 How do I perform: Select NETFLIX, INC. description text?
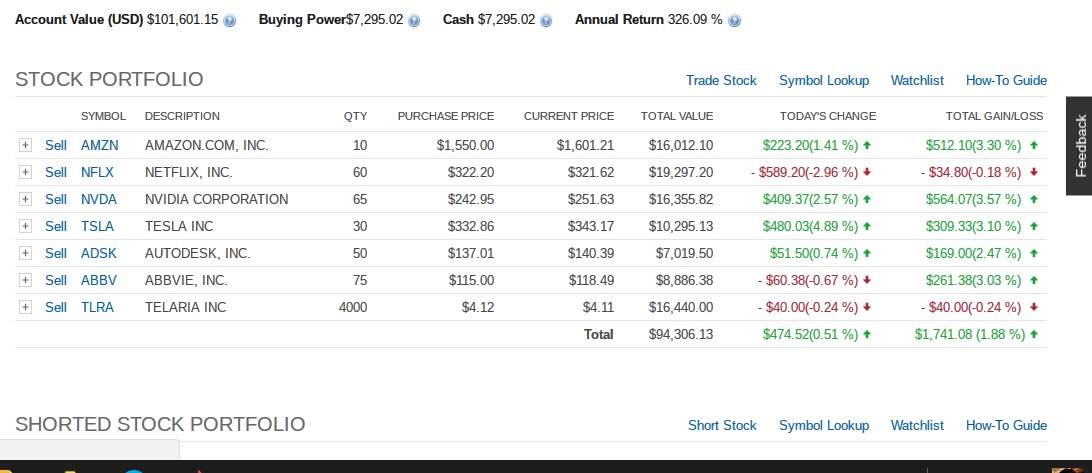(x=189, y=172)
